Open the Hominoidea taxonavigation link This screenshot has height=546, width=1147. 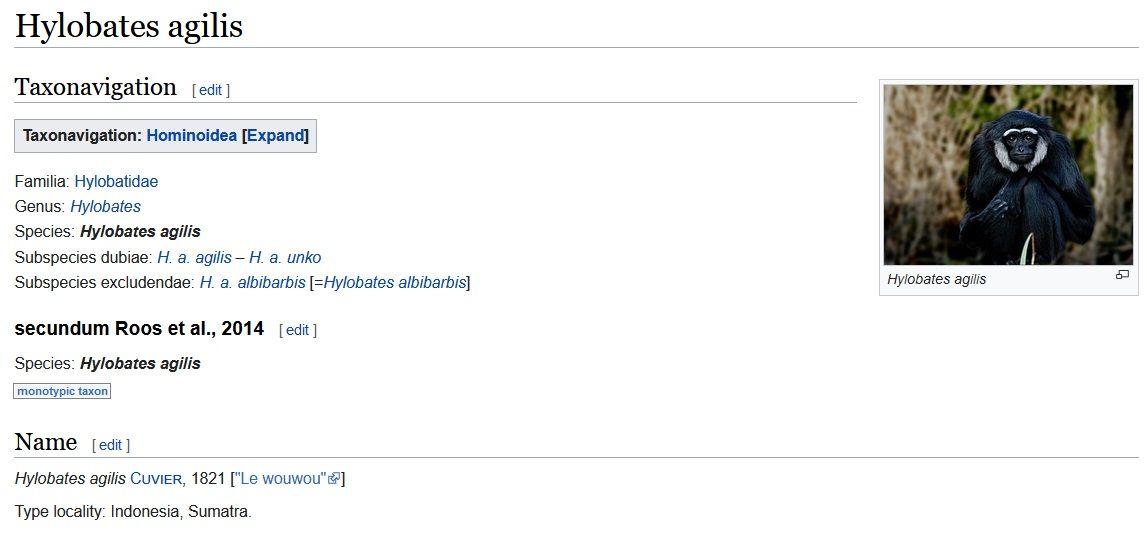(192, 135)
